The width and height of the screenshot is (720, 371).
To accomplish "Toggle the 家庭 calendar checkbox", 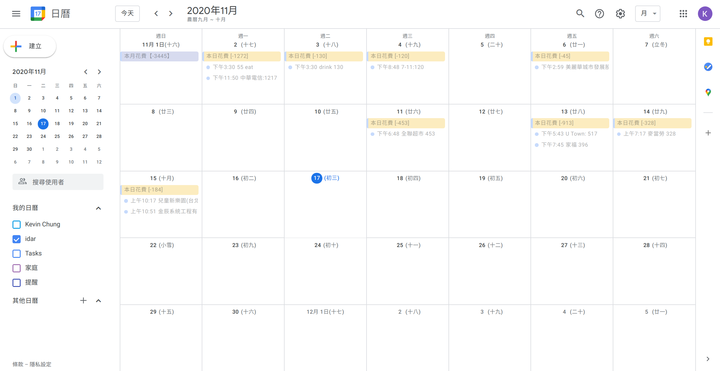I will (x=17, y=268).
